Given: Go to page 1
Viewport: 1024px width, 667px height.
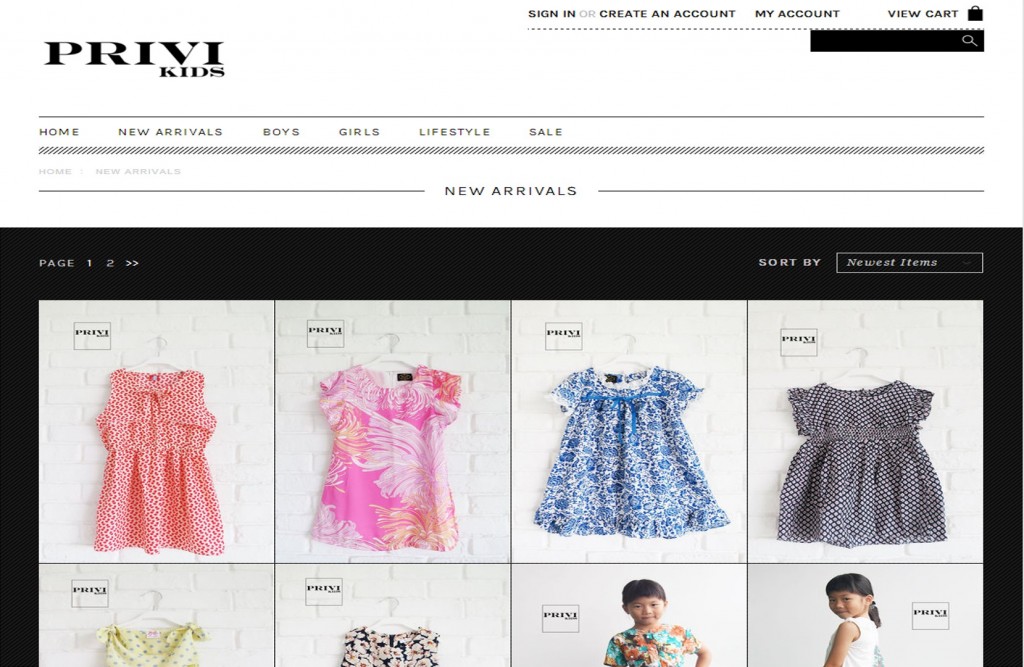Looking at the screenshot, I should click(89, 263).
